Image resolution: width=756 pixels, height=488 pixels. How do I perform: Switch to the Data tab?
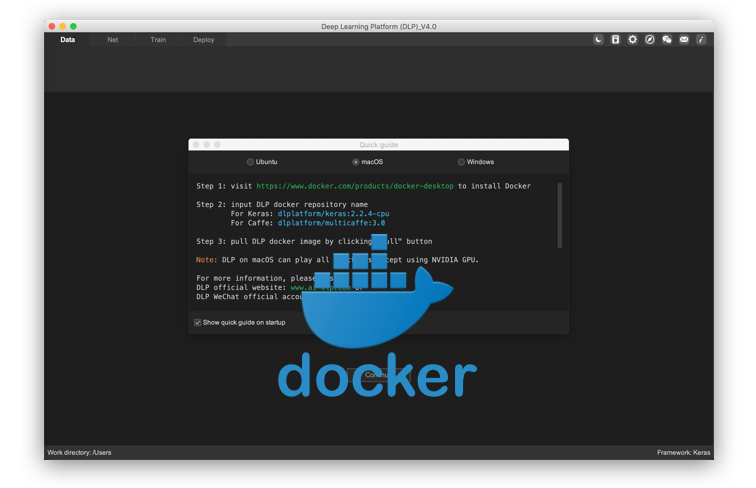[x=67, y=40]
